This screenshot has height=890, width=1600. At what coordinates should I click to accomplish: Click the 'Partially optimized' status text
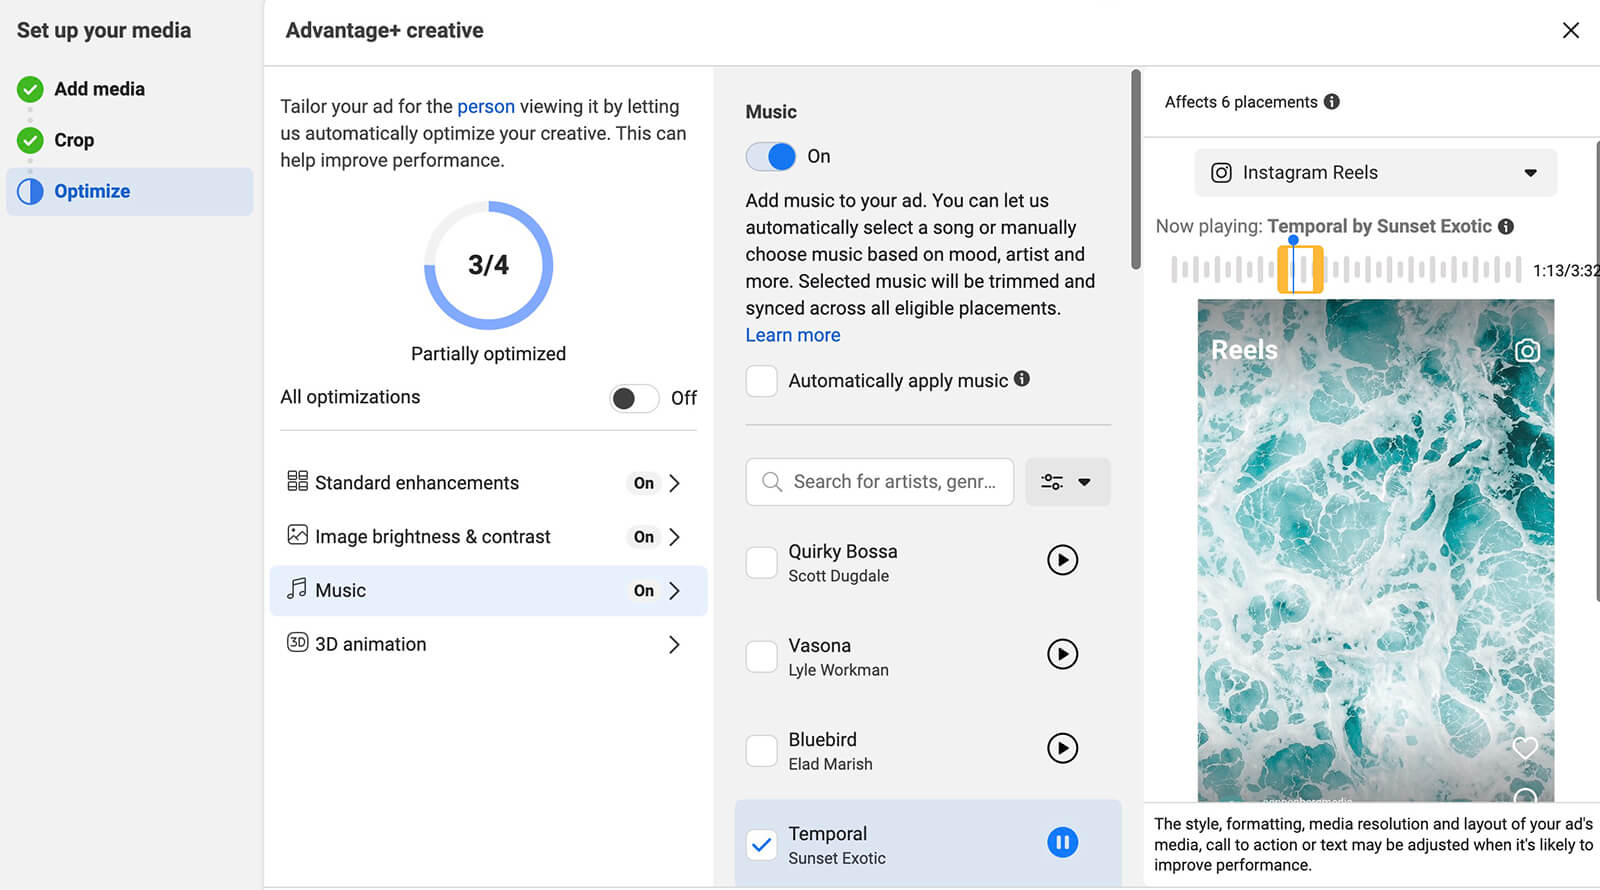pos(488,353)
